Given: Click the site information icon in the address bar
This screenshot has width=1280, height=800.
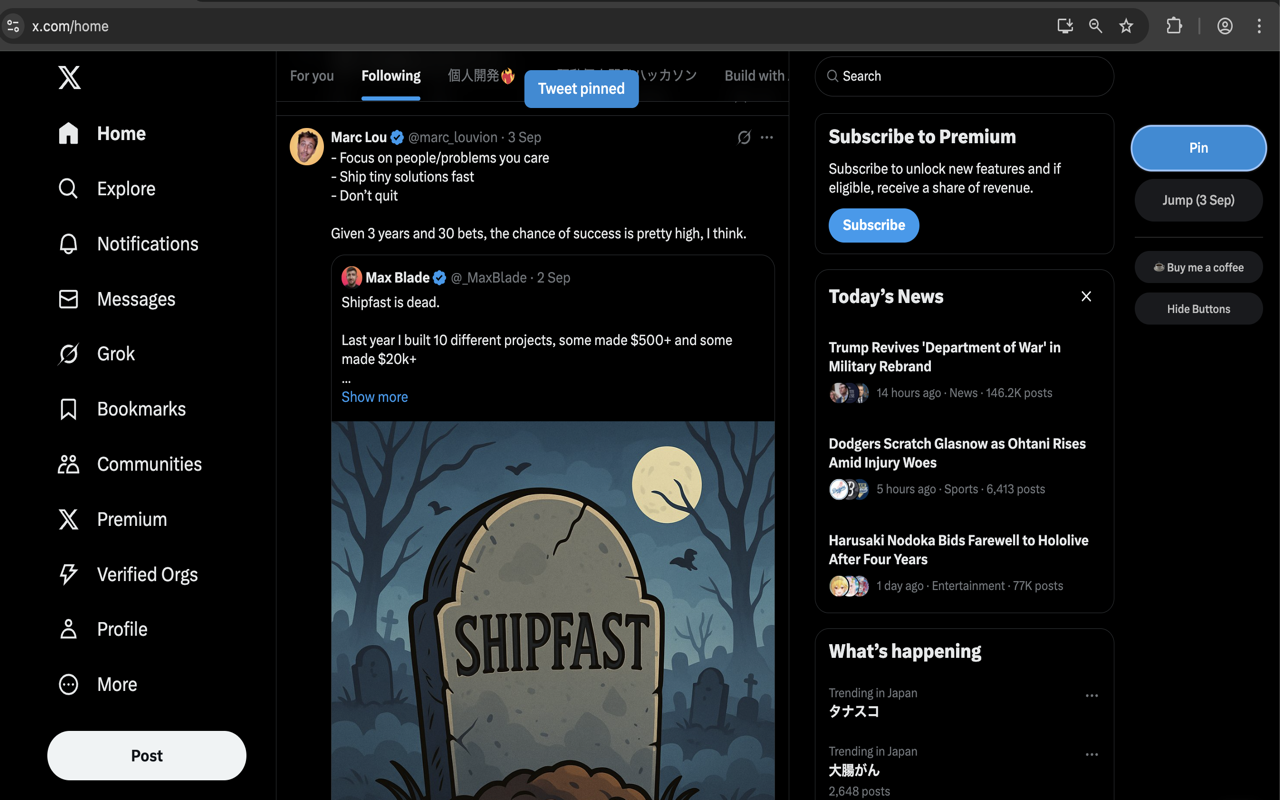Looking at the screenshot, I should (13, 26).
